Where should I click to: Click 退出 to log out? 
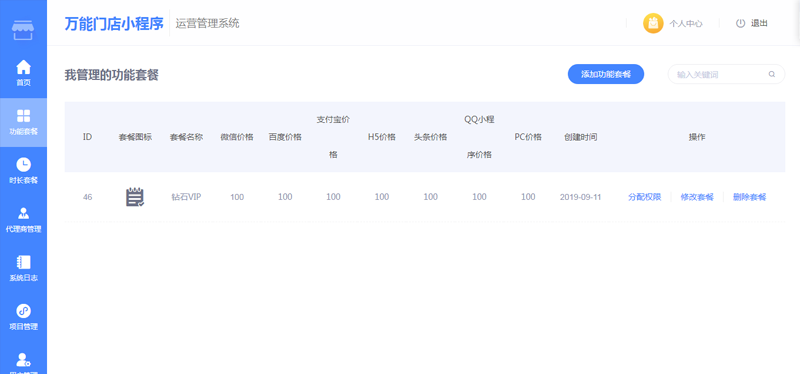click(x=759, y=23)
